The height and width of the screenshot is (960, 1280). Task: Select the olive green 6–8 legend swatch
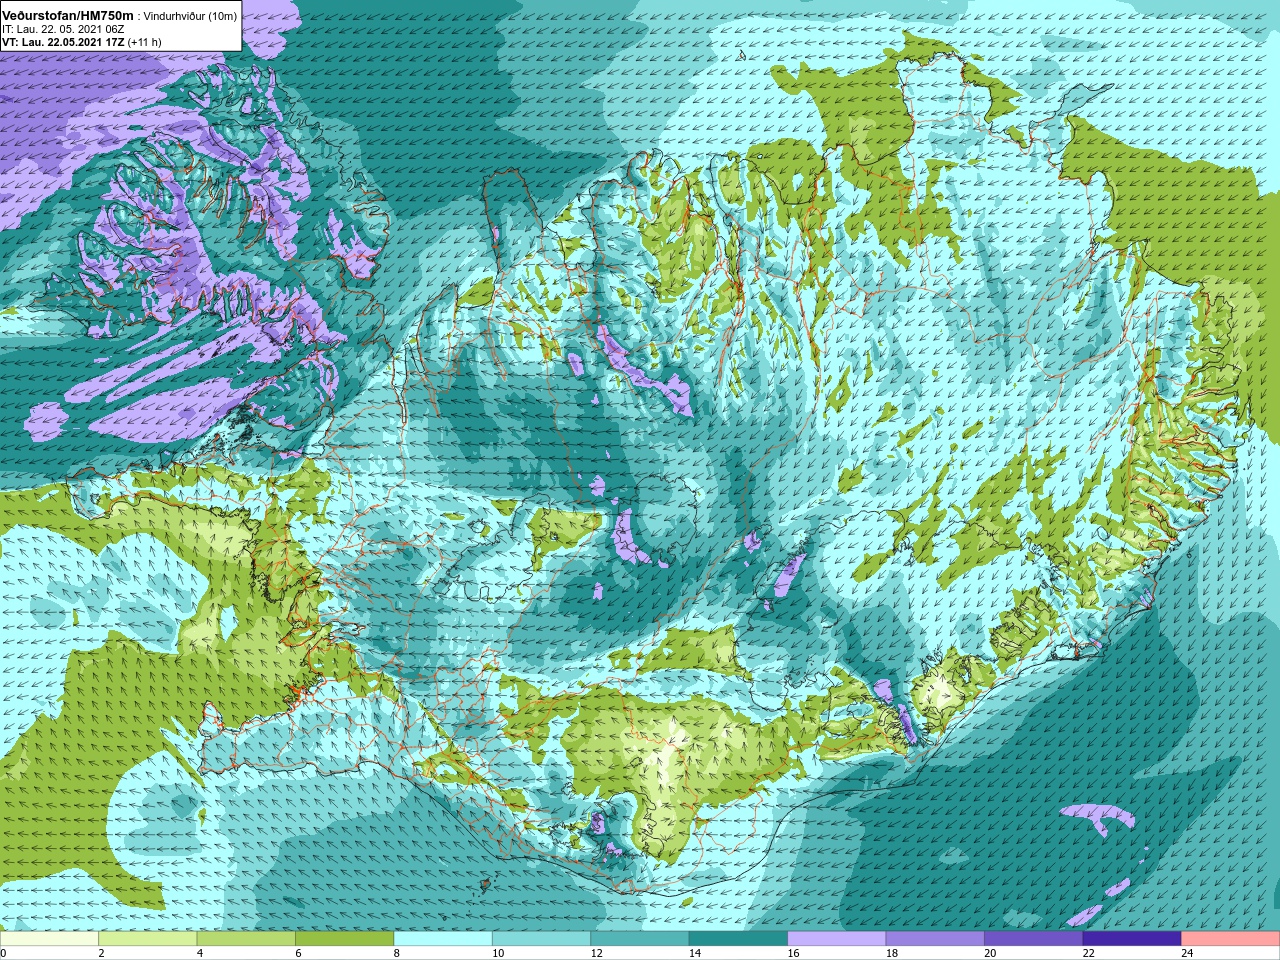[x=344, y=939]
